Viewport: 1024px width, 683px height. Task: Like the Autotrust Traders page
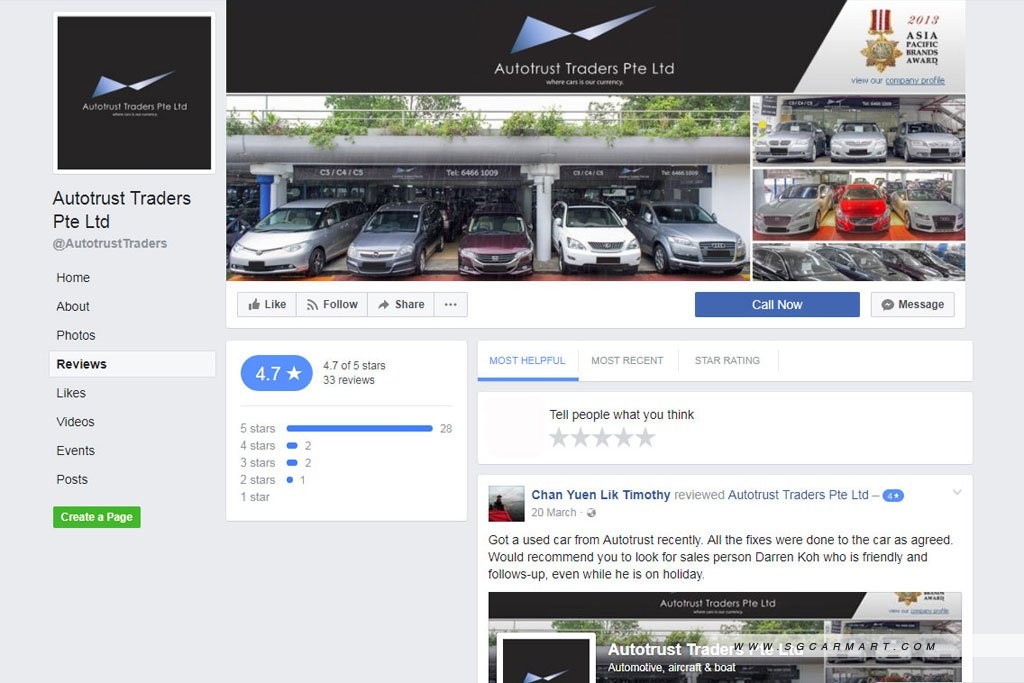click(267, 304)
